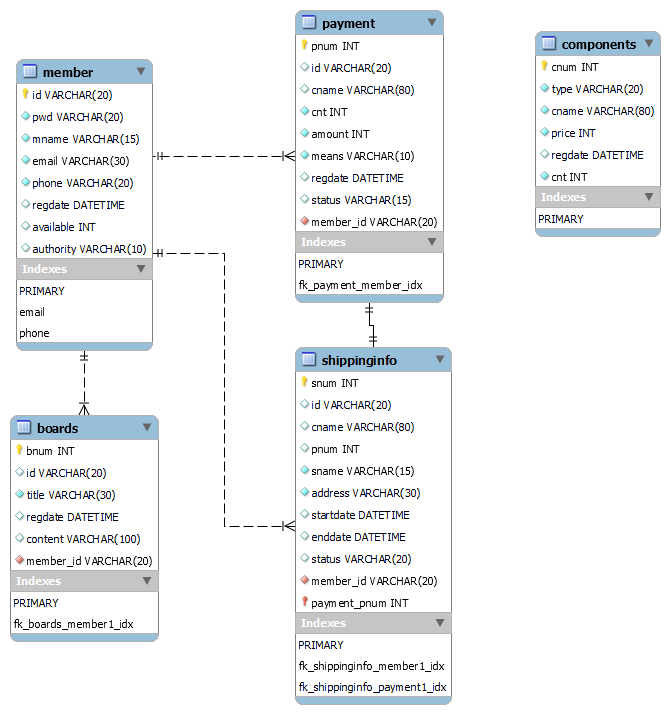Select the member-to-payment relationship line
The image size is (670, 714).
point(223,156)
